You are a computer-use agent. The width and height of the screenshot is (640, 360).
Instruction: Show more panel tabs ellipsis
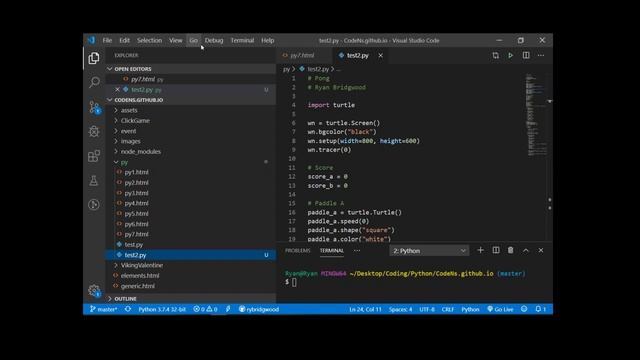(357, 251)
